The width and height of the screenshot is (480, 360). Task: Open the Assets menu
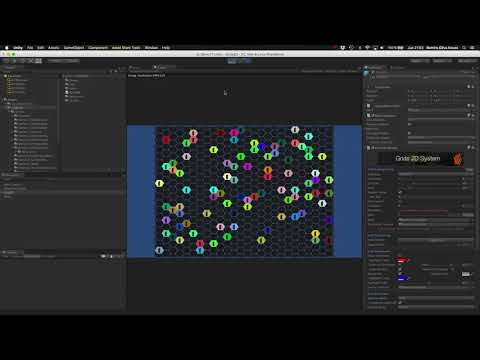click(x=53, y=48)
